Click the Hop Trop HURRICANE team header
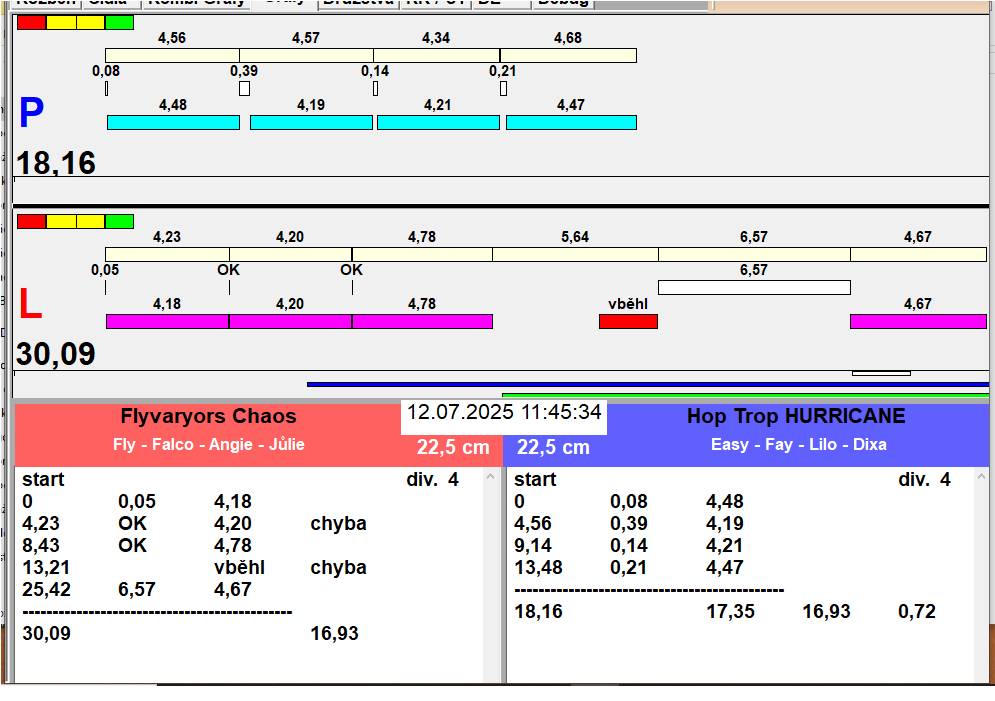This screenshot has height=701, width=995. (795, 416)
